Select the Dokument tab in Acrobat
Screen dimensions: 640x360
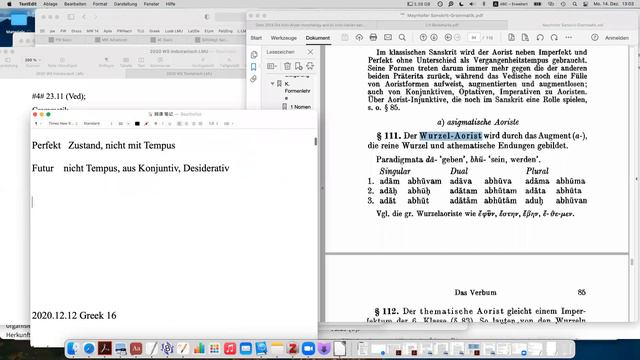318,38
